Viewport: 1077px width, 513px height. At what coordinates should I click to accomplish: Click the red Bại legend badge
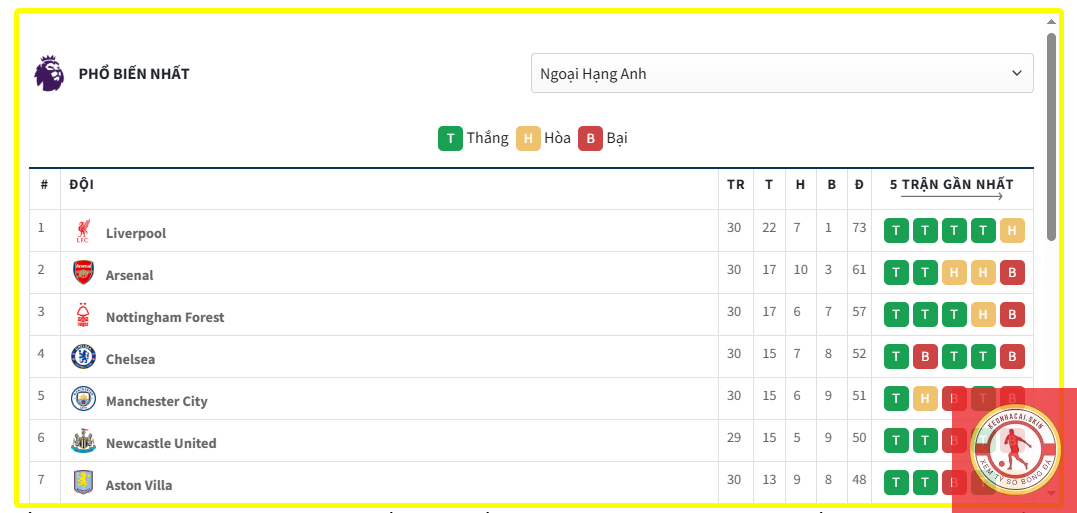(590, 138)
